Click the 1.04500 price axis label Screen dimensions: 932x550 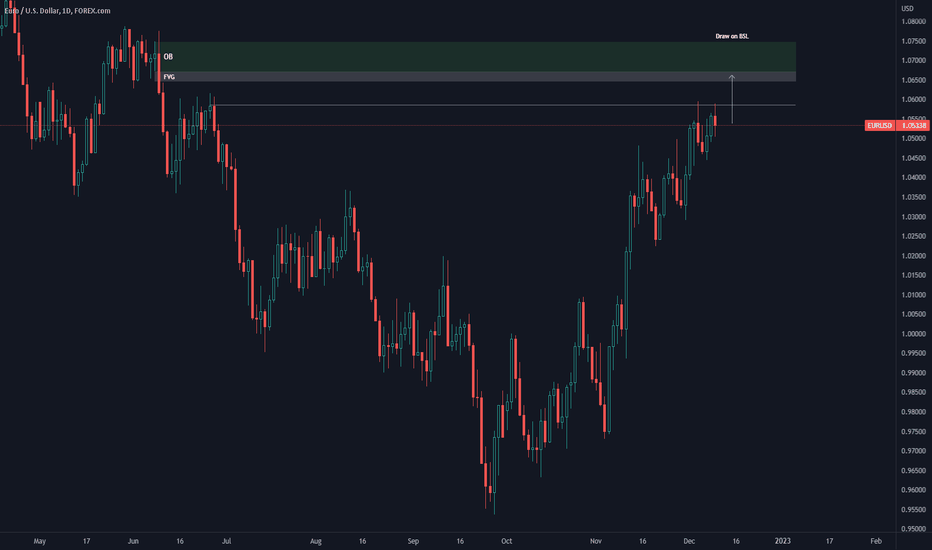pos(914,158)
